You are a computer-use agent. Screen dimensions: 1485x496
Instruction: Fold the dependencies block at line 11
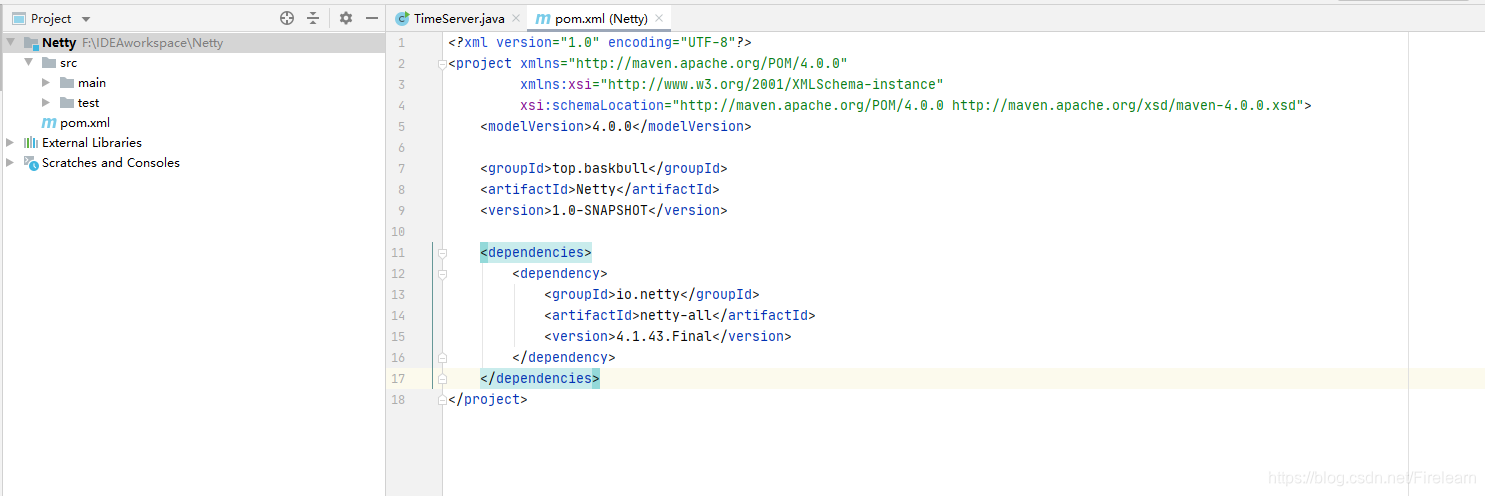tap(442, 252)
